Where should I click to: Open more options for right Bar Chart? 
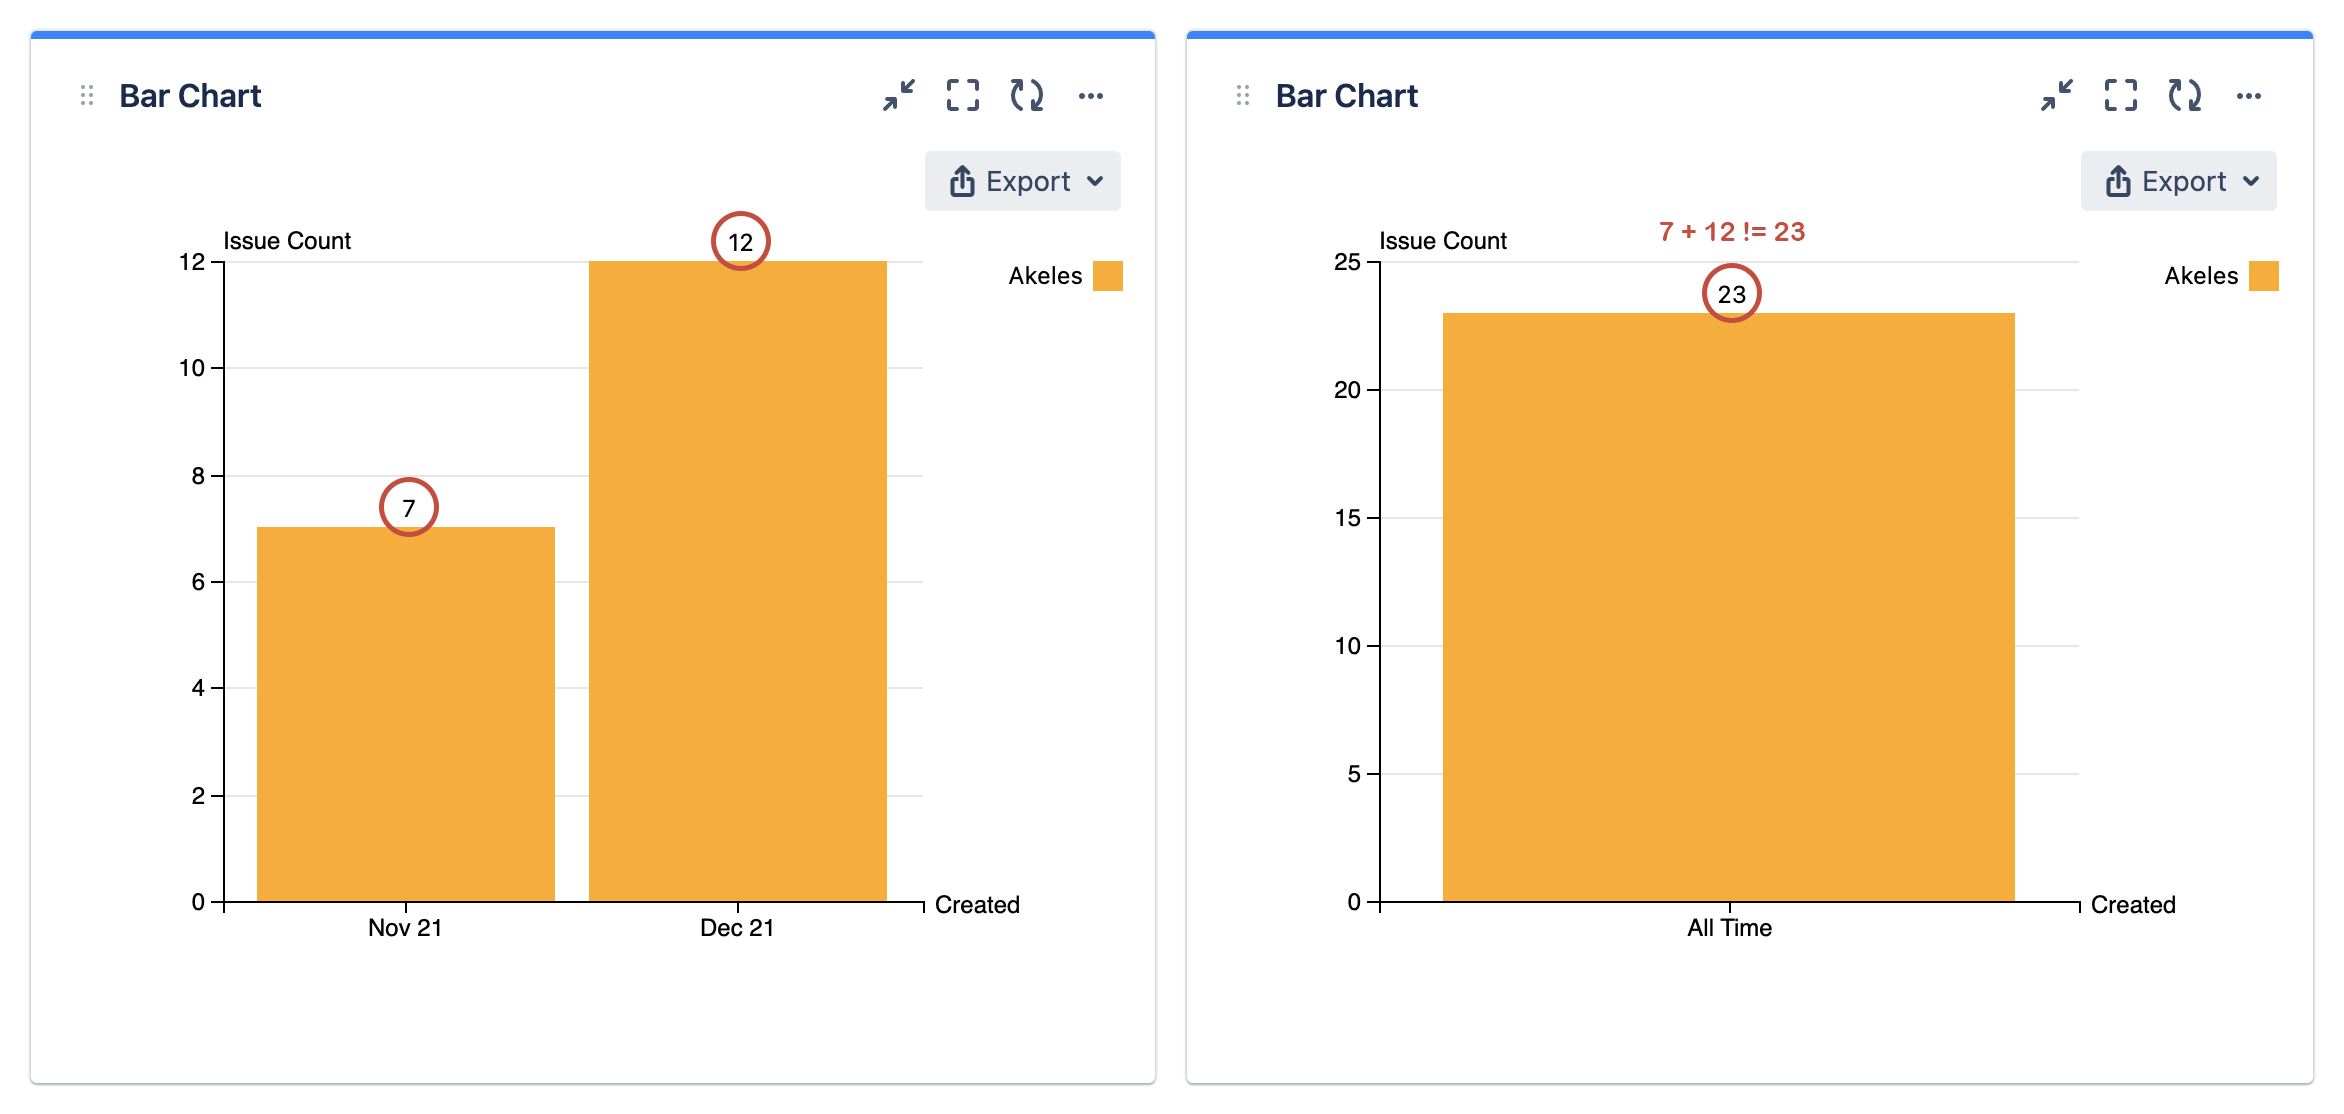[2249, 96]
